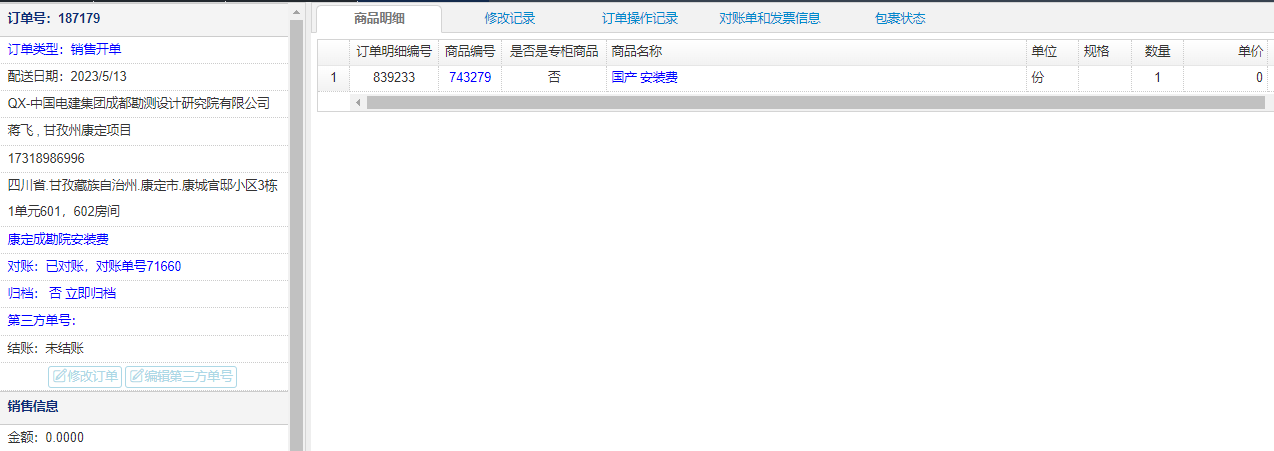Click the QX-中国电建集团 company name
Viewport: 1274px width, 451px height.
pyautogui.click(x=139, y=103)
